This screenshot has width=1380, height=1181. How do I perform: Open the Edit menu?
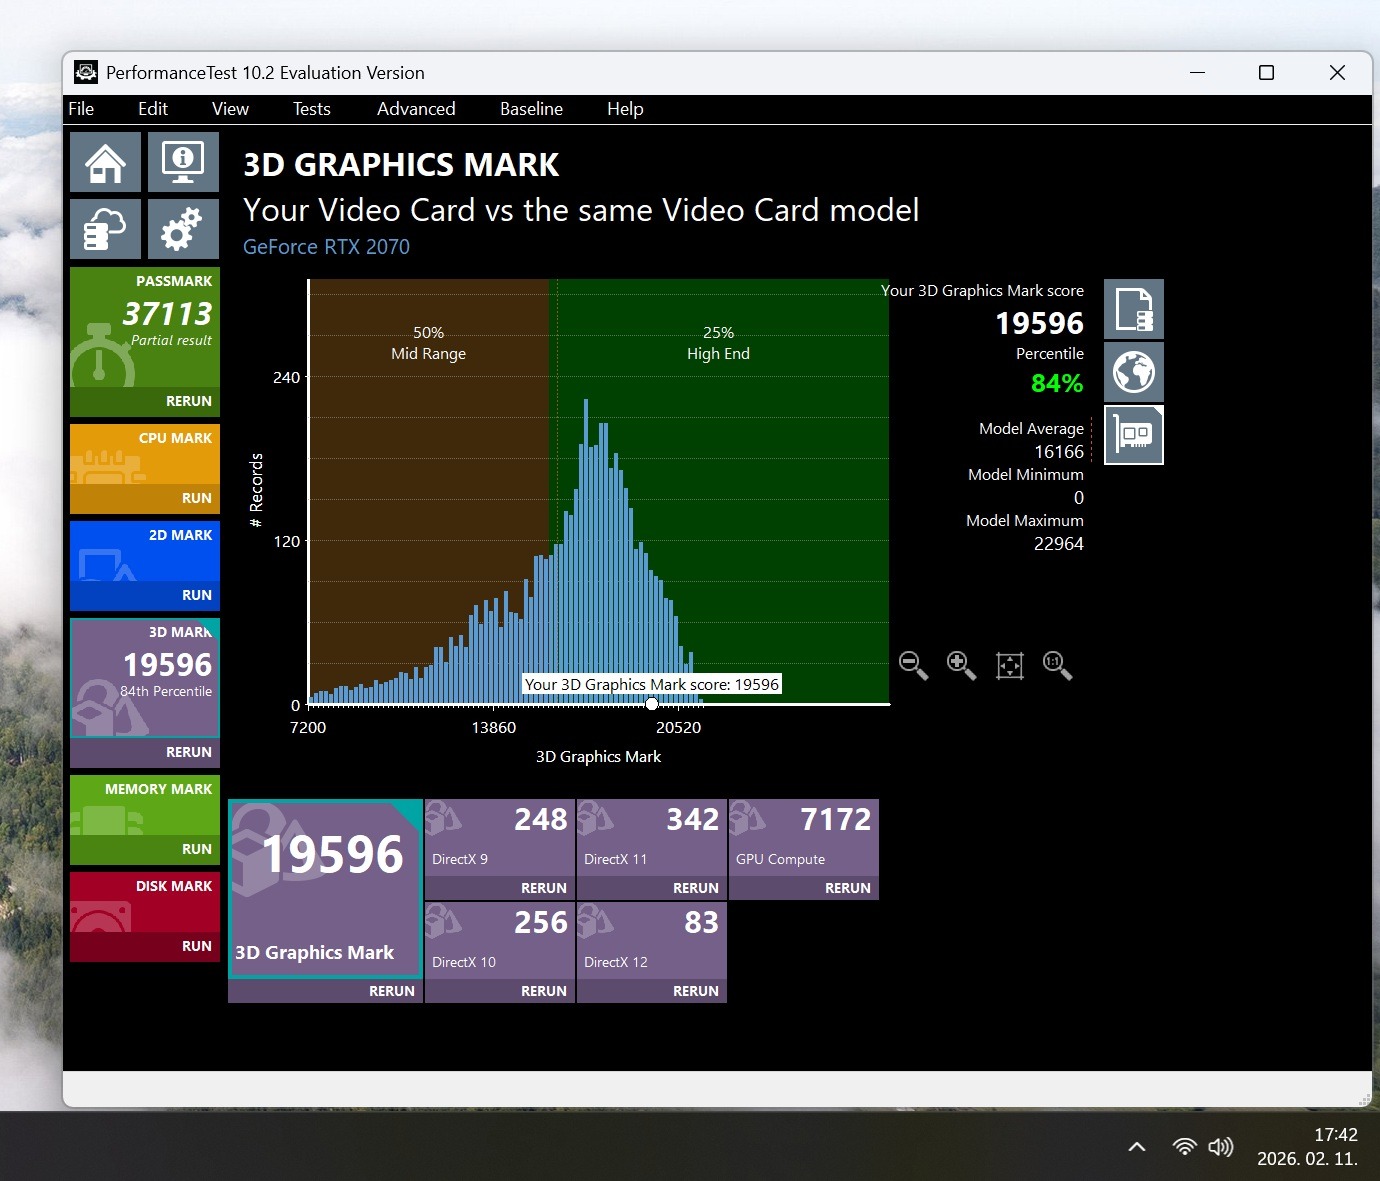pyautogui.click(x=153, y=109)
